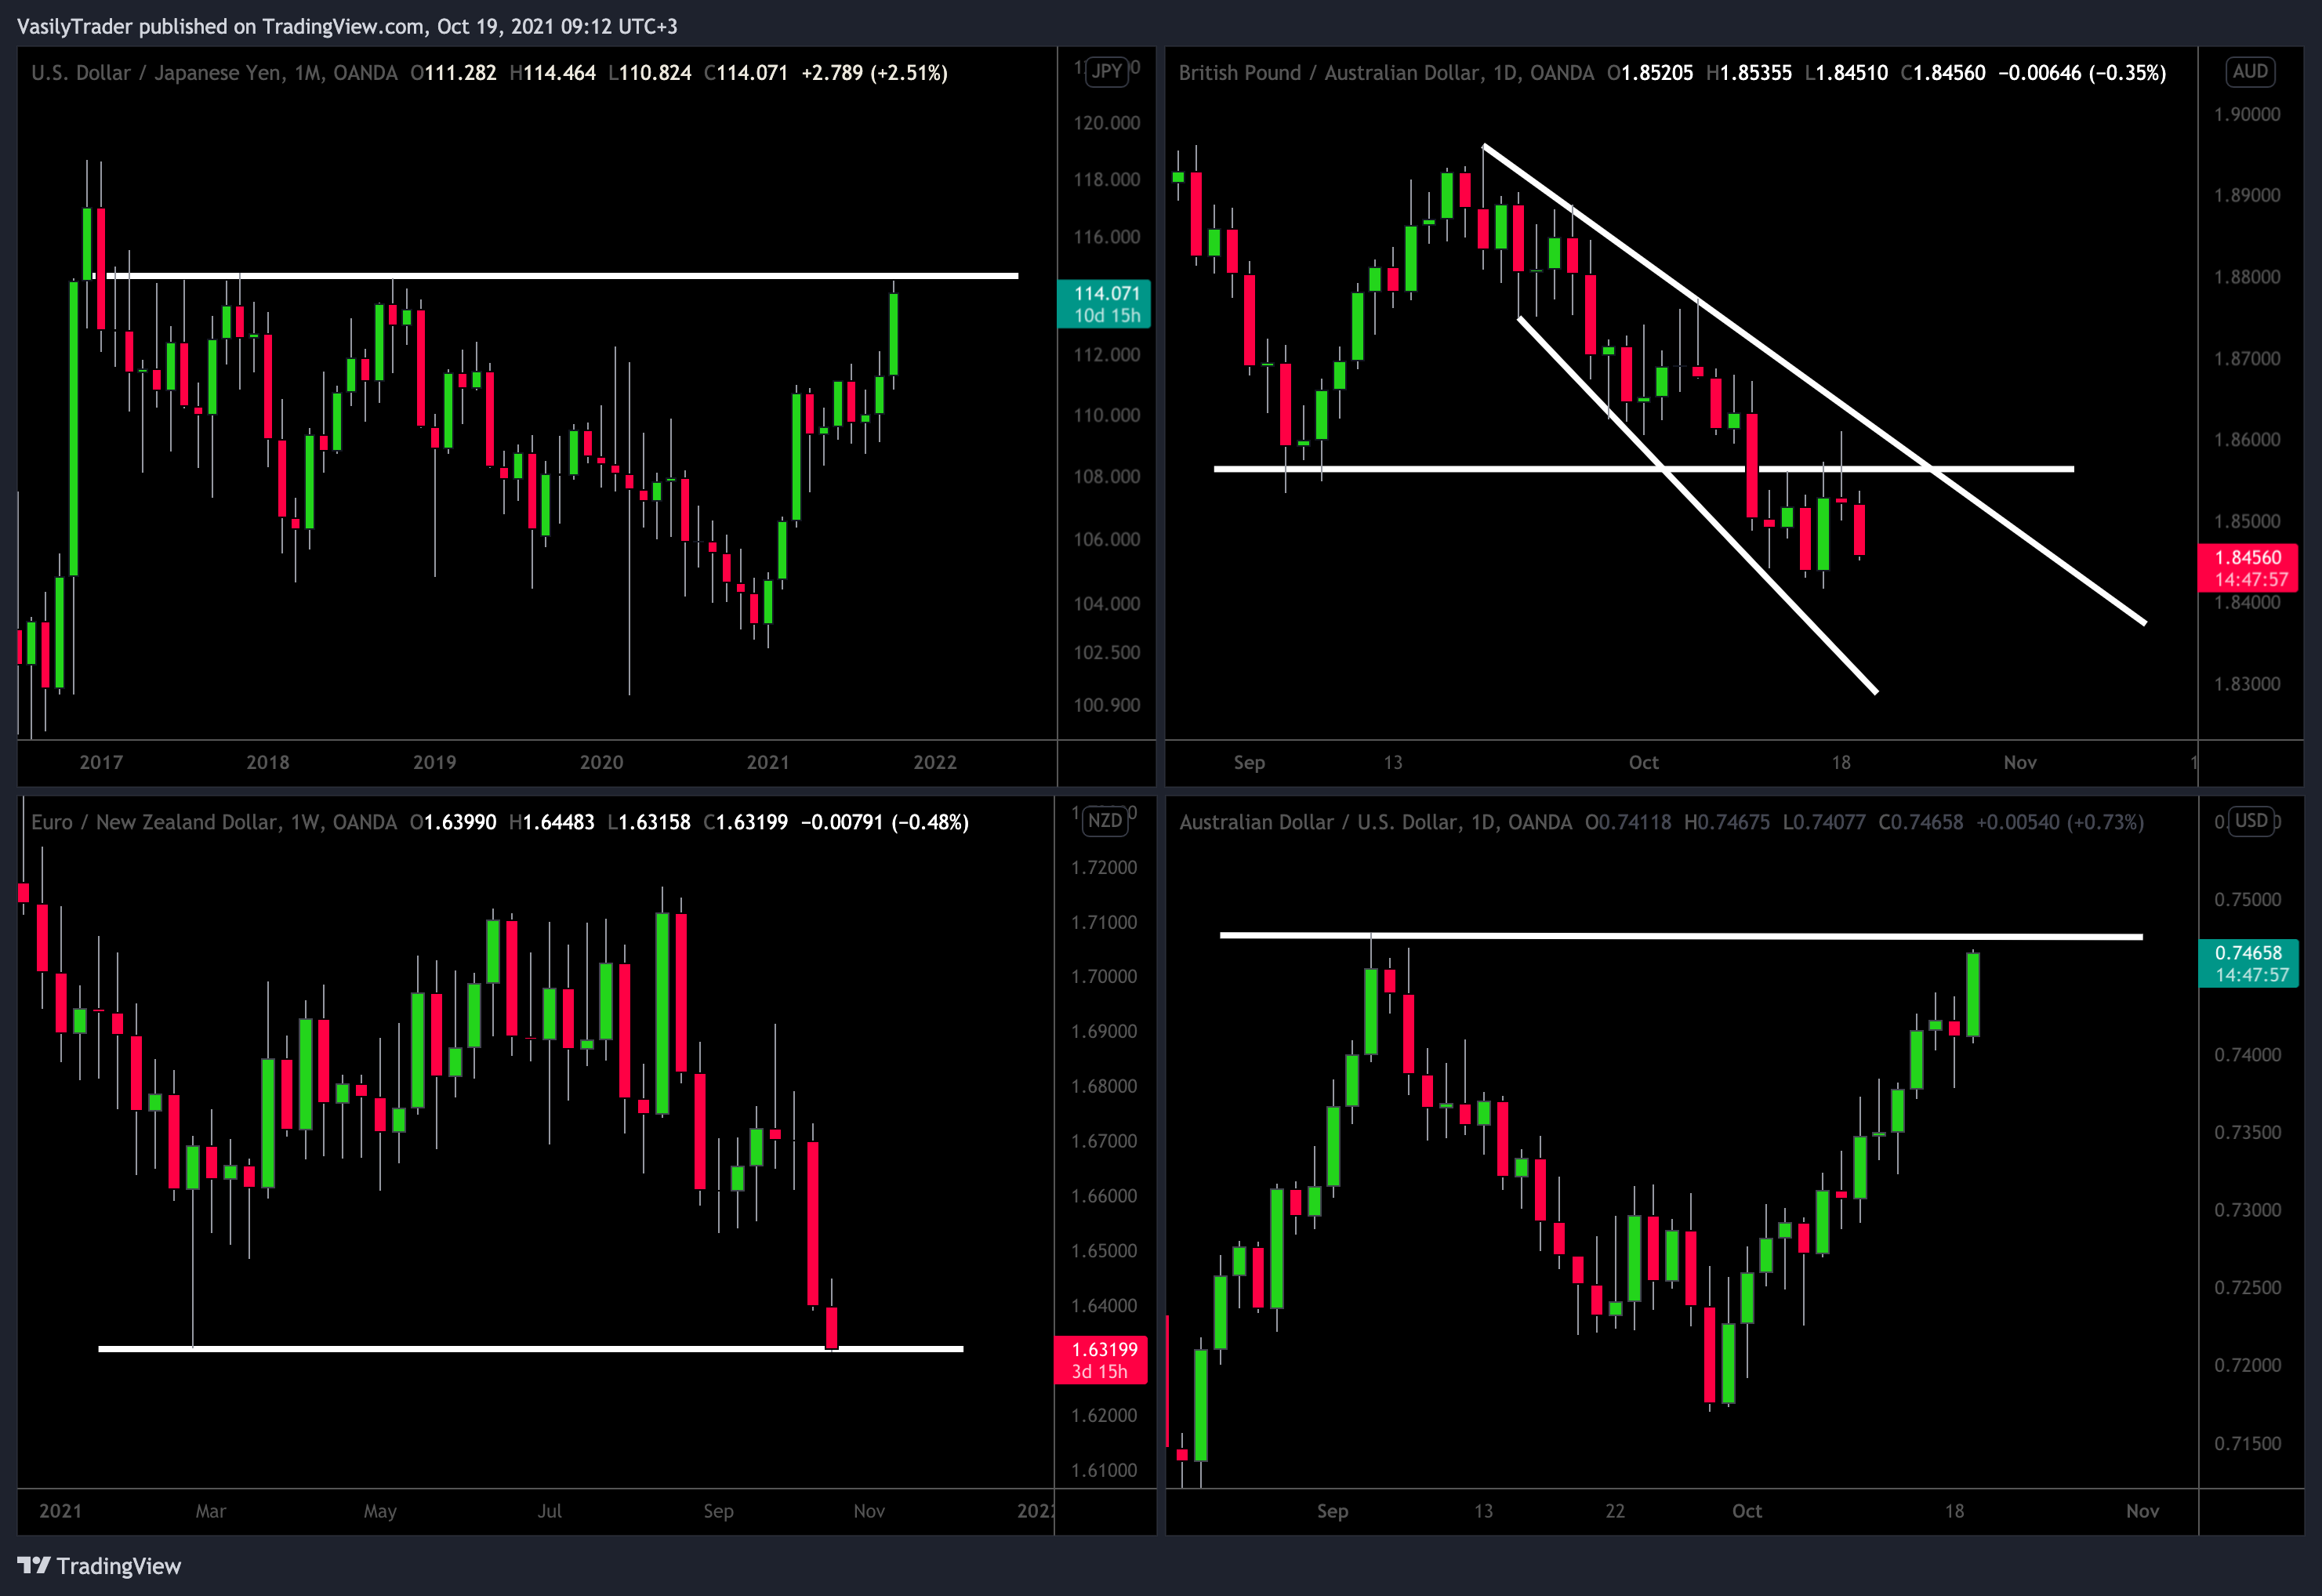The height and width of the screenshot is (1596, 2322).
Task: Click the 1.83000 price scale label
Action: point(2247,684)
